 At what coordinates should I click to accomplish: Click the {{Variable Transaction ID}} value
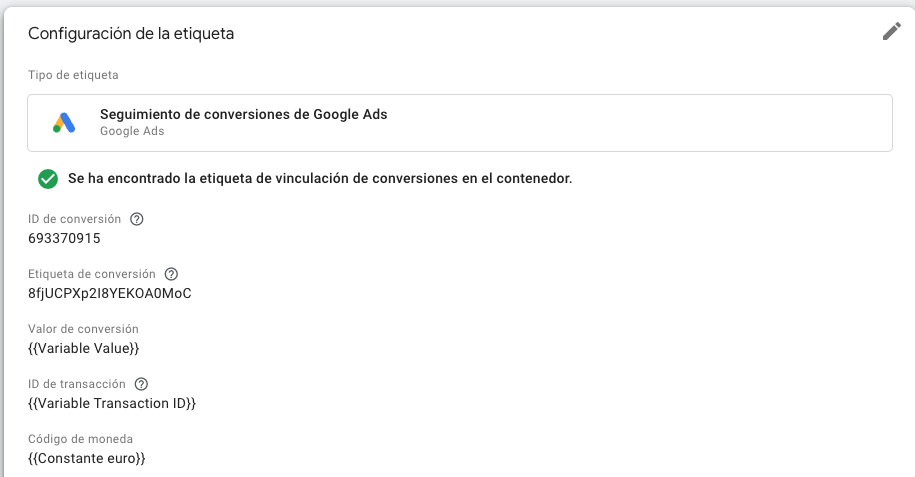112,403
